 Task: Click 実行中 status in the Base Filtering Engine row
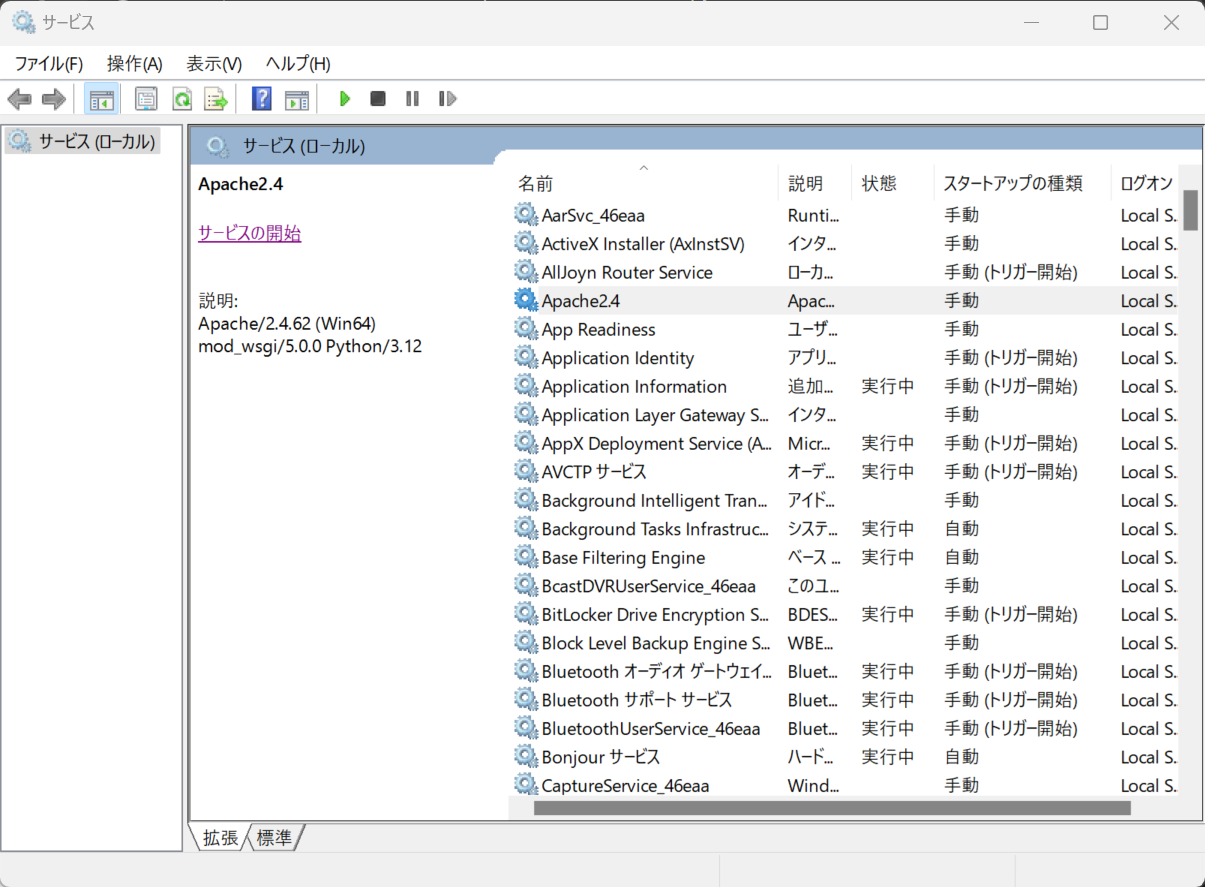tap(888, 557)
